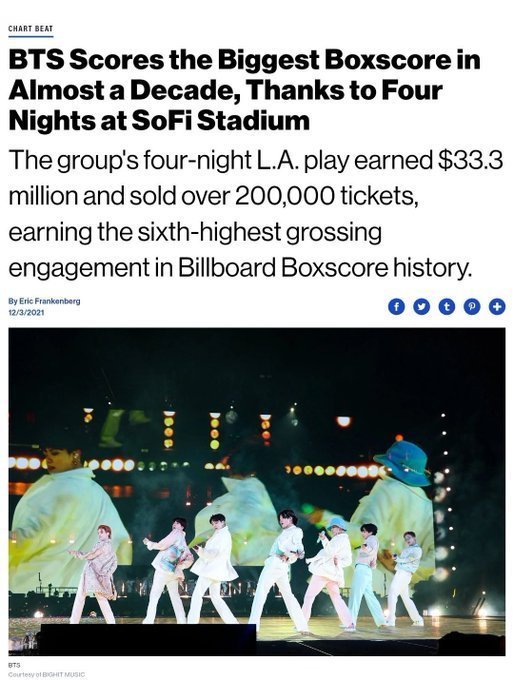The image size is (514, 680).
Task: Share the article on Twitter
Action: [x=421, y=307]
